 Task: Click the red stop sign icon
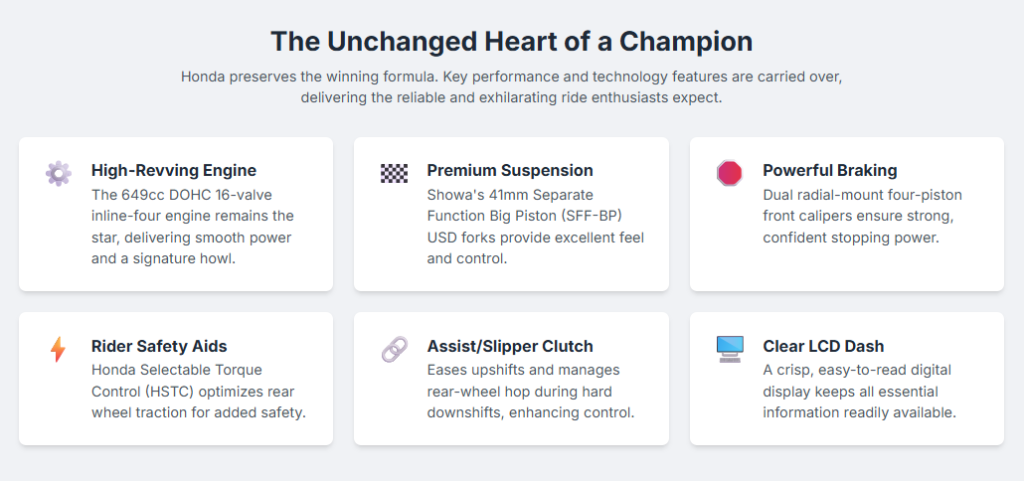click(x=730, y=173)
